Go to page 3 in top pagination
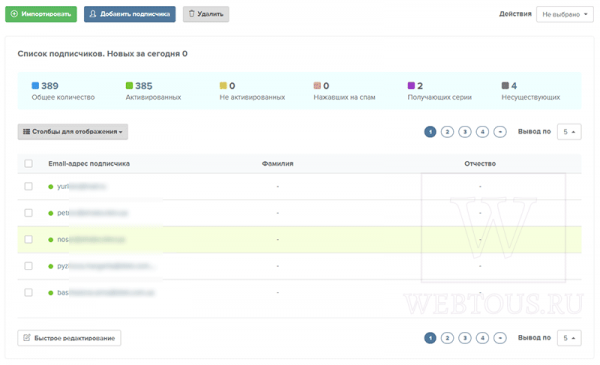The image size is (600, 365). 465,132
